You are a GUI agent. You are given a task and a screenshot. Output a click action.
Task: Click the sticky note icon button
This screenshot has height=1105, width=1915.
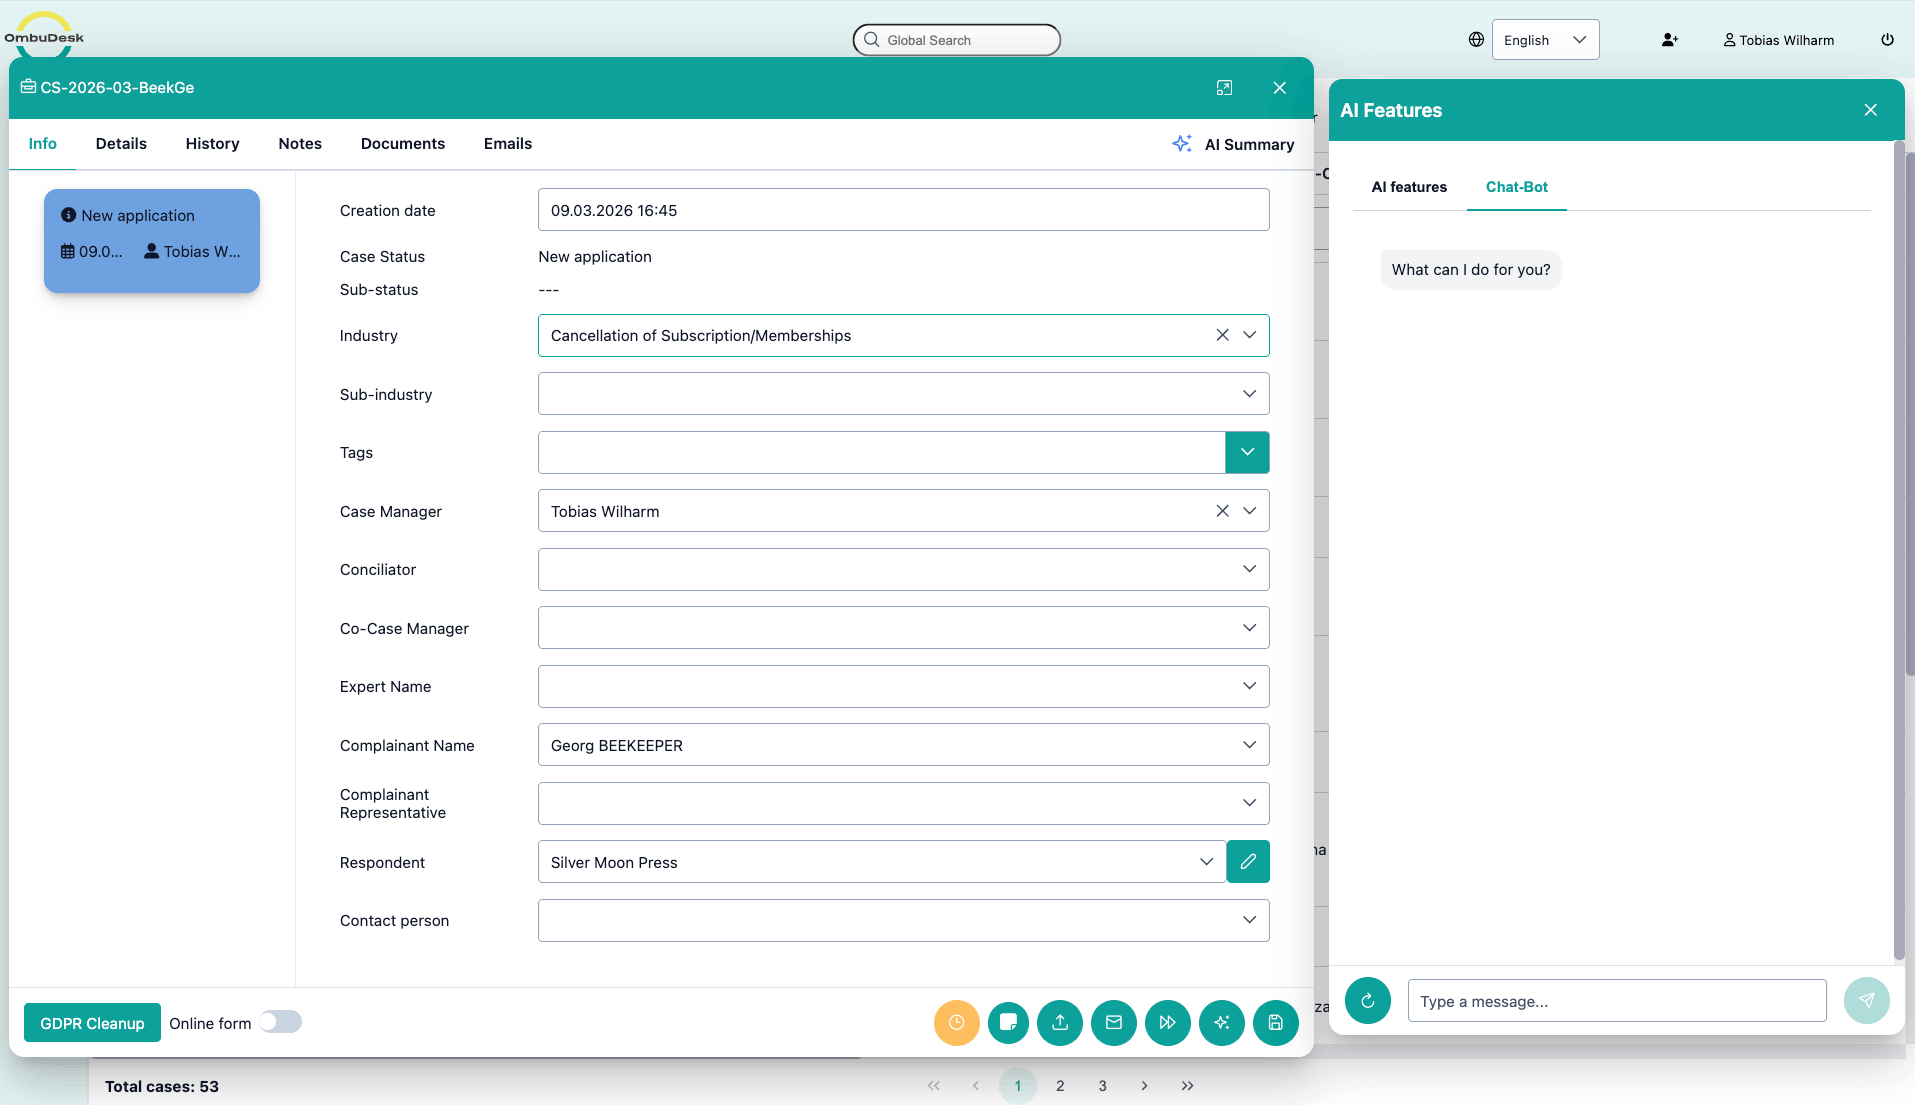[1008, 1022]
